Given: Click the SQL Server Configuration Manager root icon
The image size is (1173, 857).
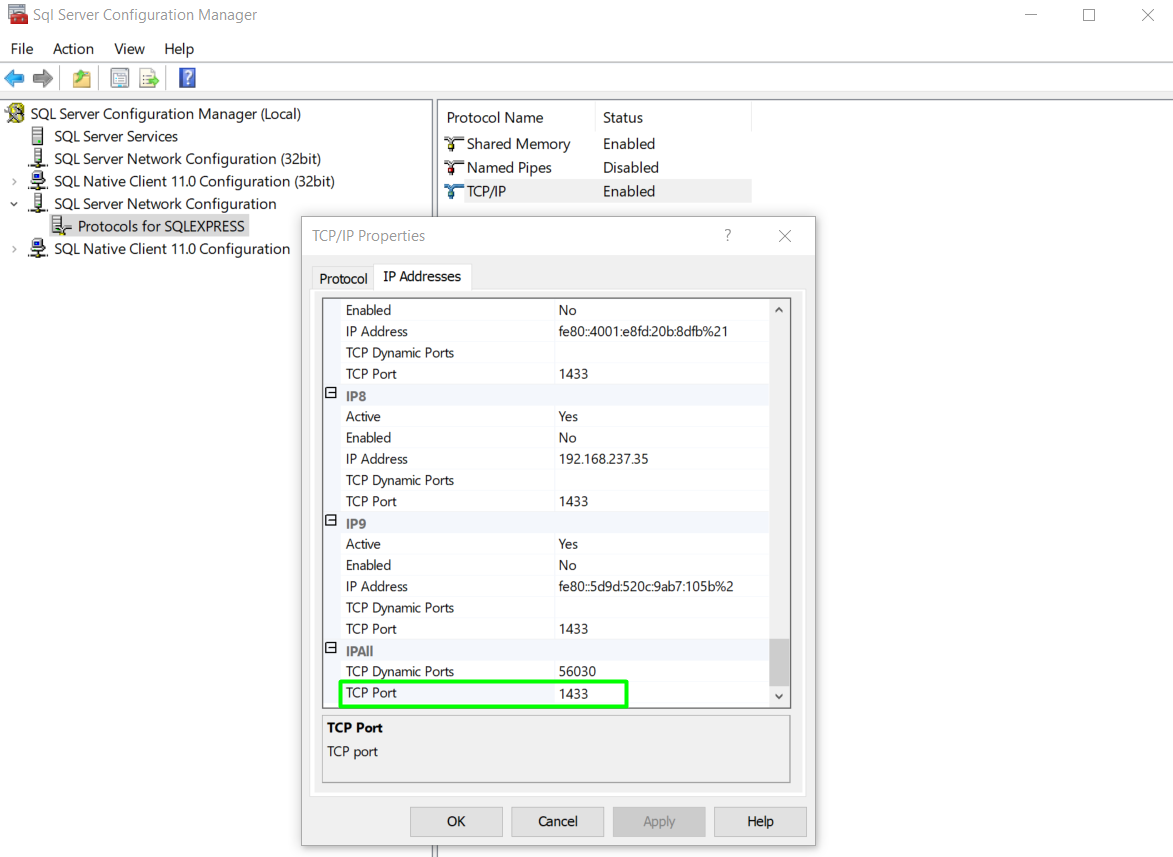Looking at the screenshot, I should [x=15, y=114].
